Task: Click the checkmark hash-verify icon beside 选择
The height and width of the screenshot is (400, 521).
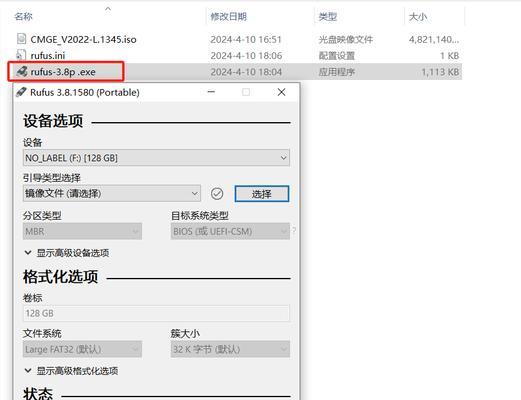Action: [x=217, y=193]
